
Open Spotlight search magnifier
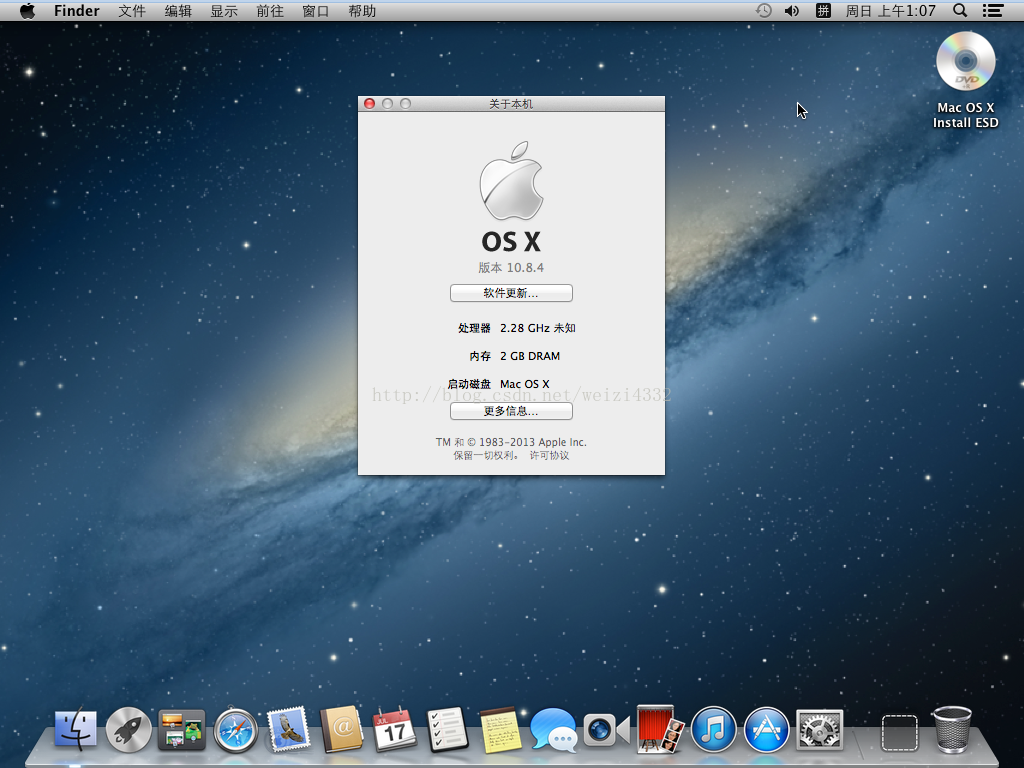pyautogui.click(x=960, y=10)
